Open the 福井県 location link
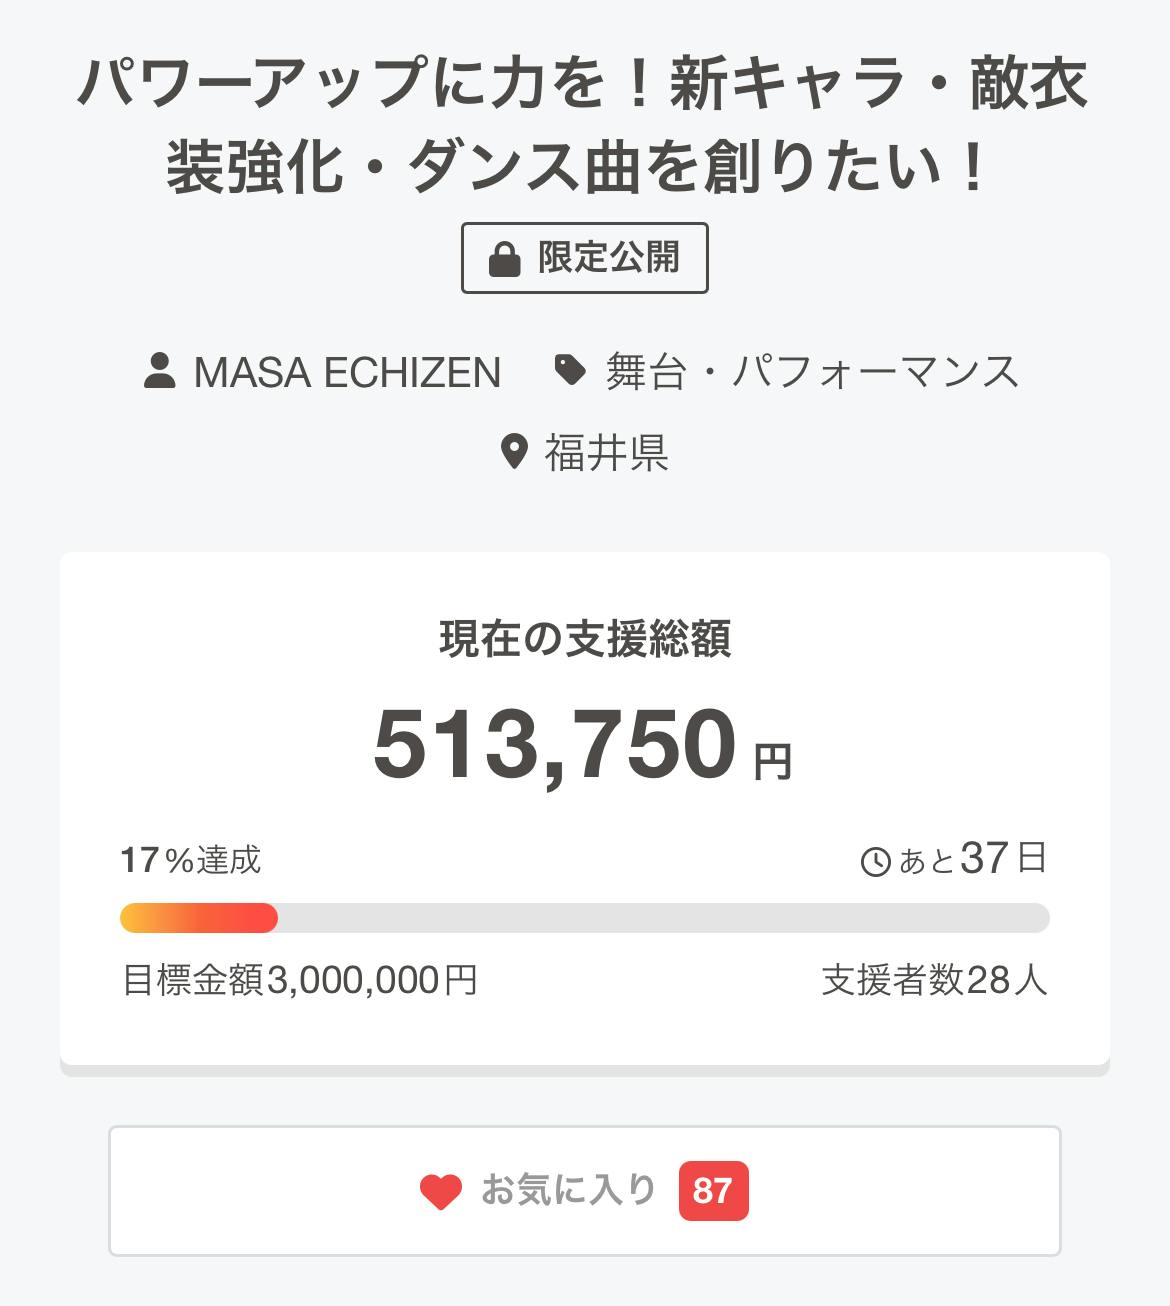 pyautogui.click(x=606, y=453)
